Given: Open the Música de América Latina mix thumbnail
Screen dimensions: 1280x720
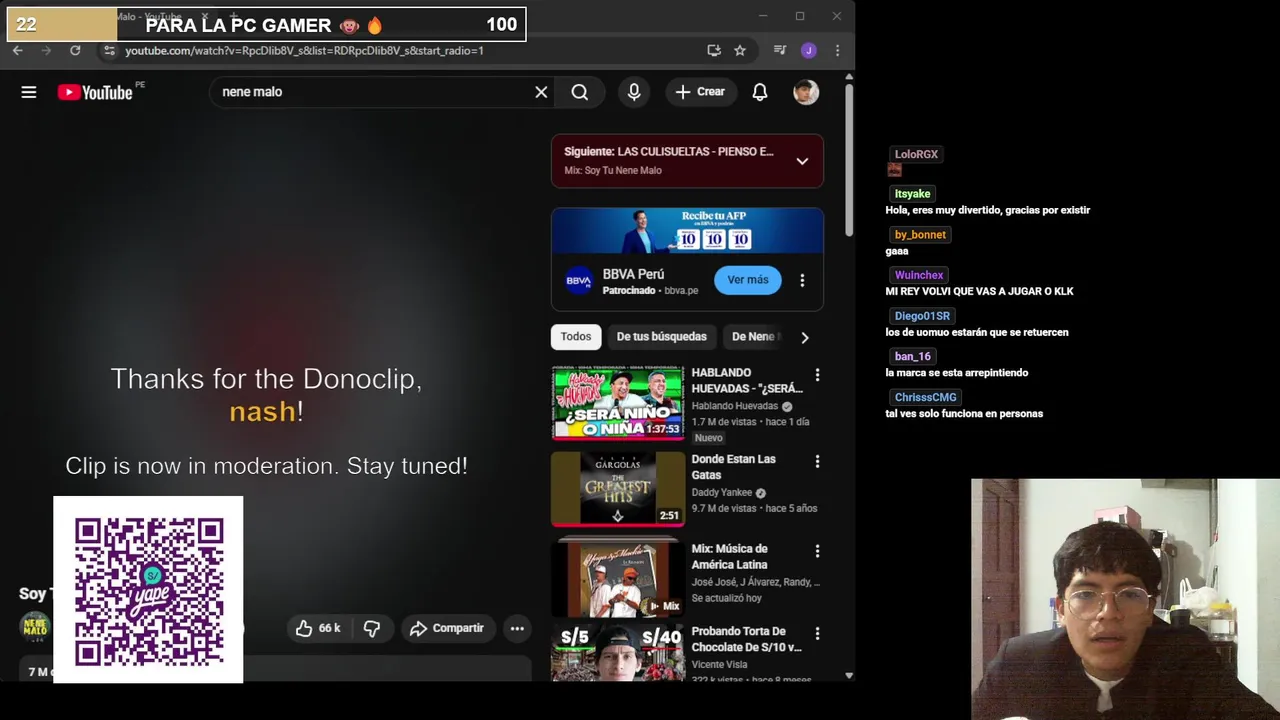Looking at the screenshot, I should click(x=618, y=577).
